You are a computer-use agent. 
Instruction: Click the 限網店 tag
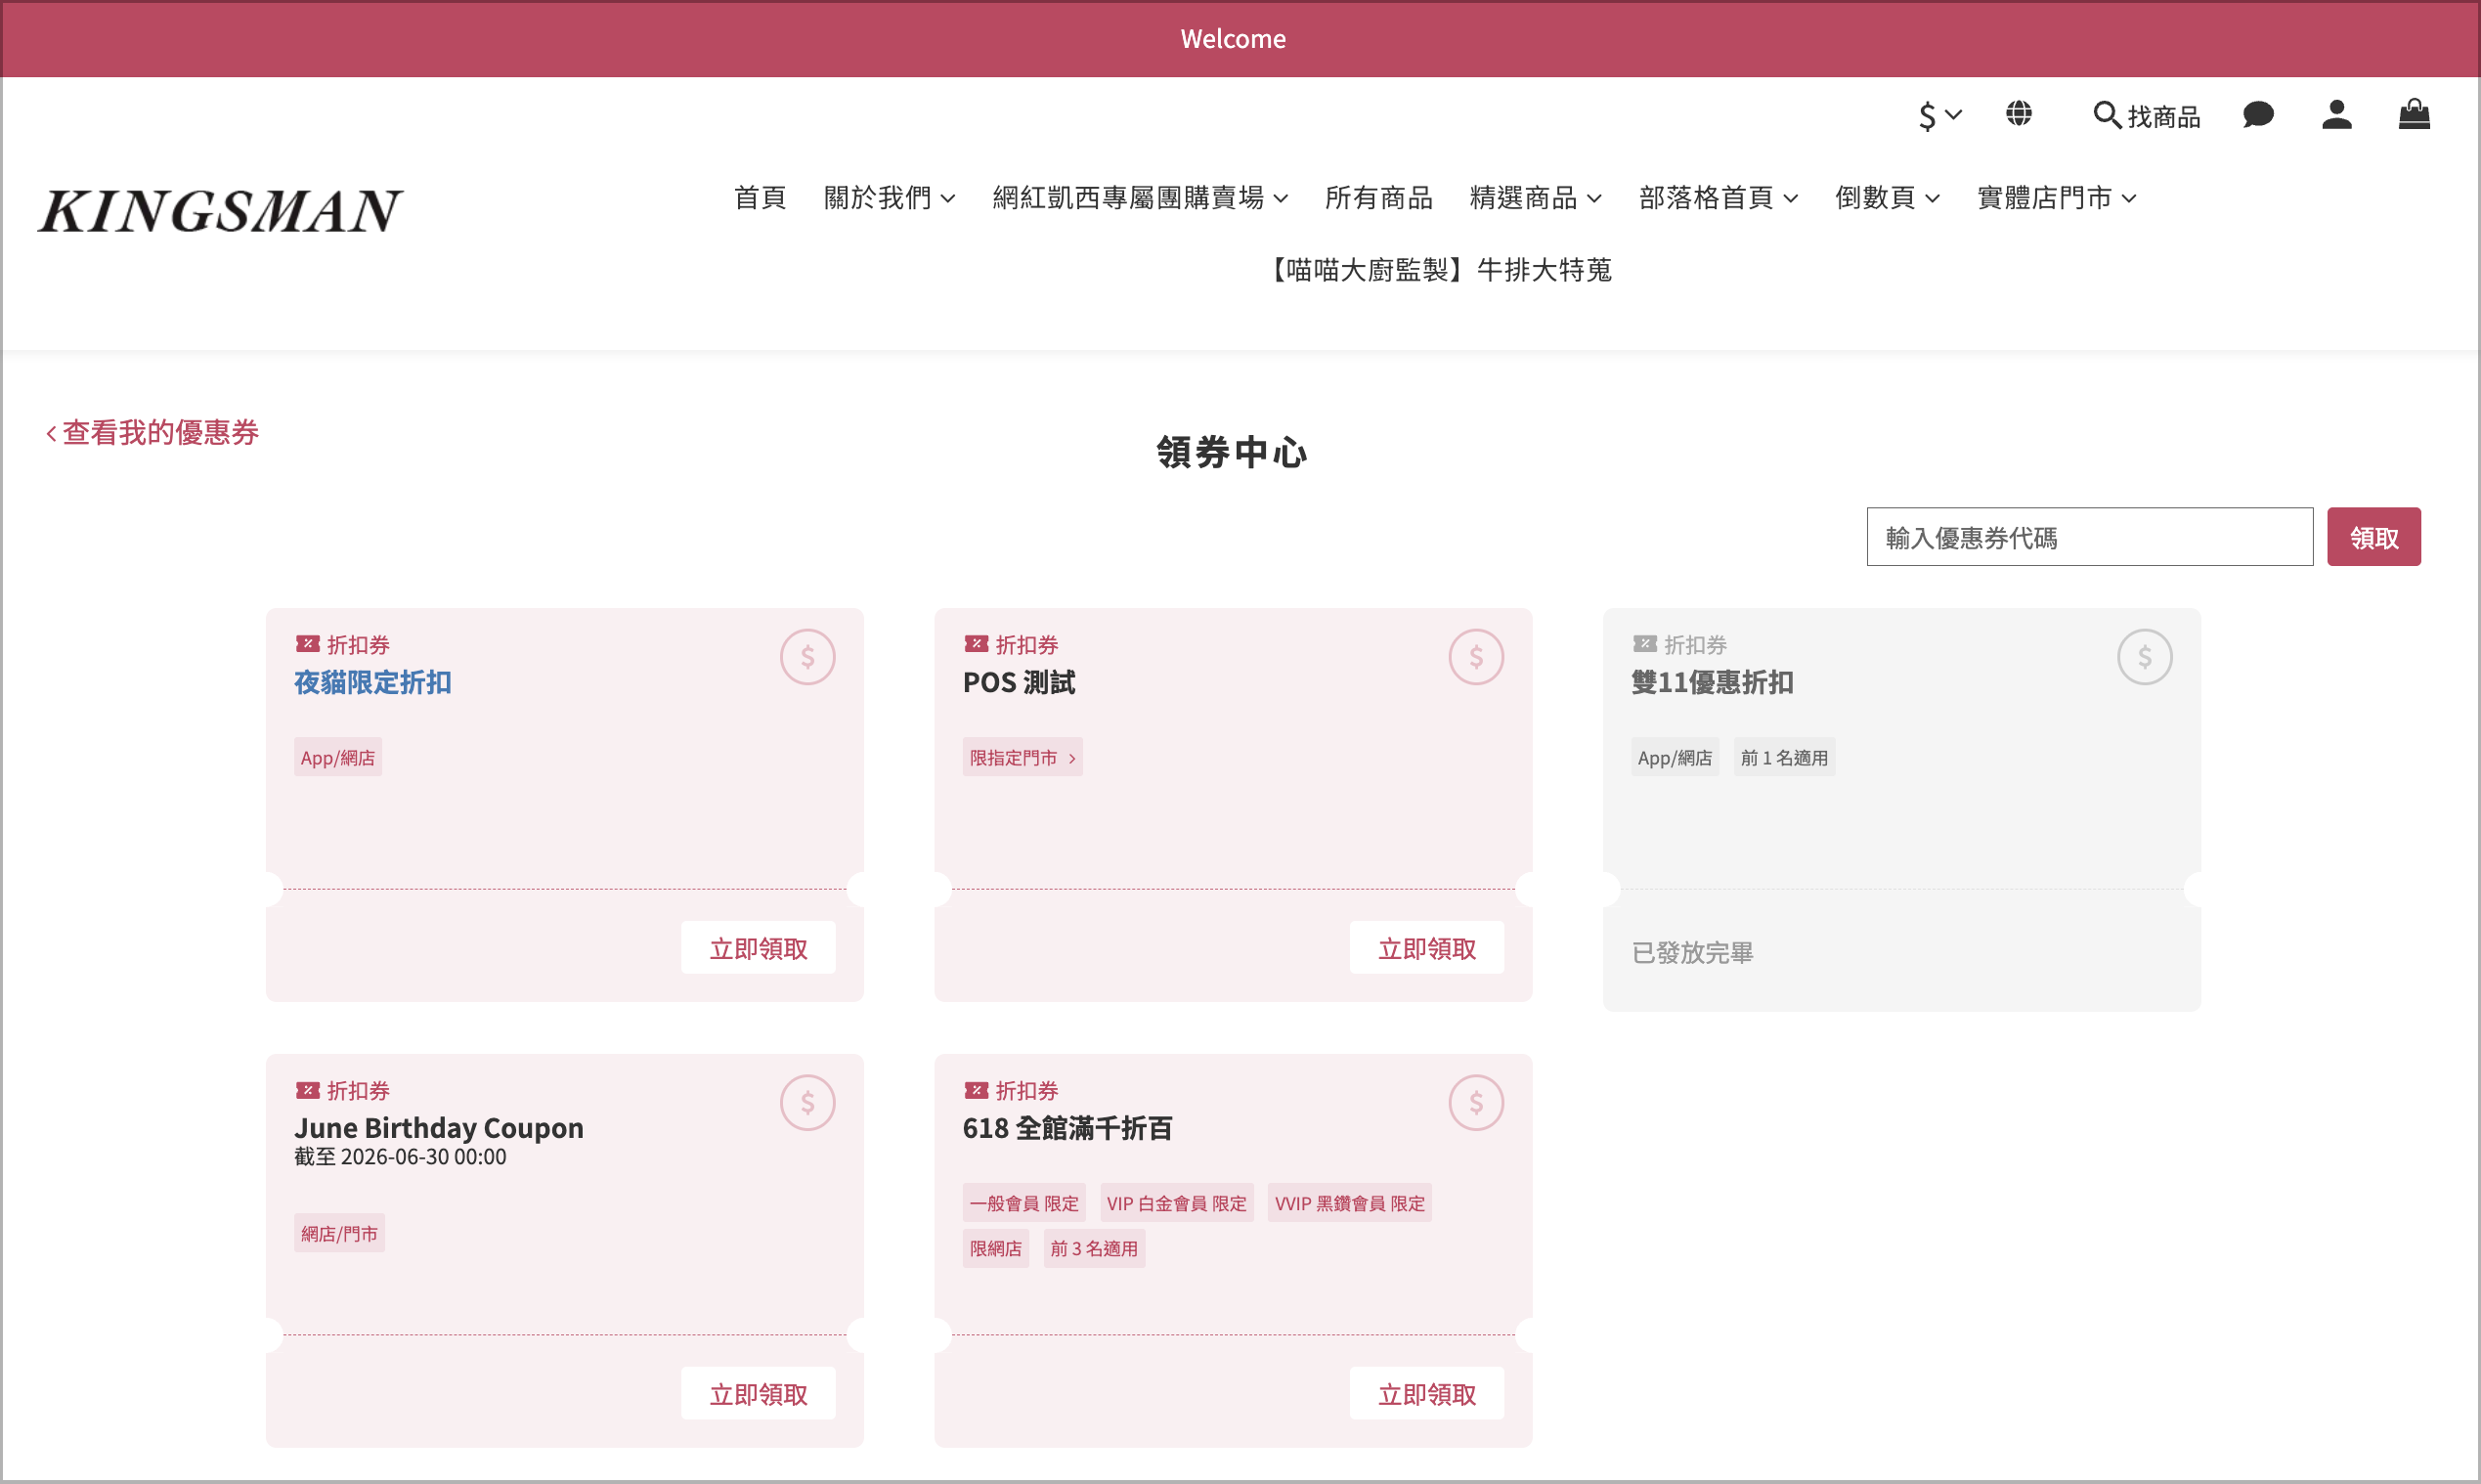coord(996,1249)
